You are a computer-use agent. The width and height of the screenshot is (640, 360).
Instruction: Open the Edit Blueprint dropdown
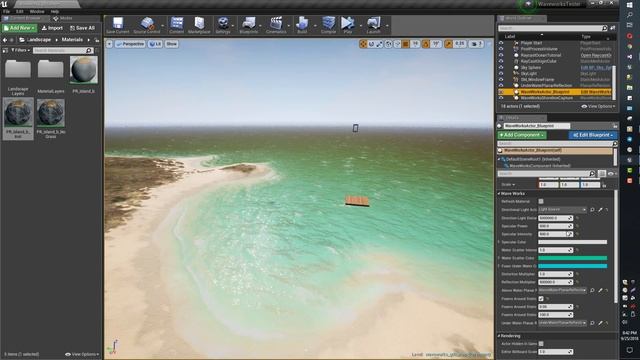(593, 135)
